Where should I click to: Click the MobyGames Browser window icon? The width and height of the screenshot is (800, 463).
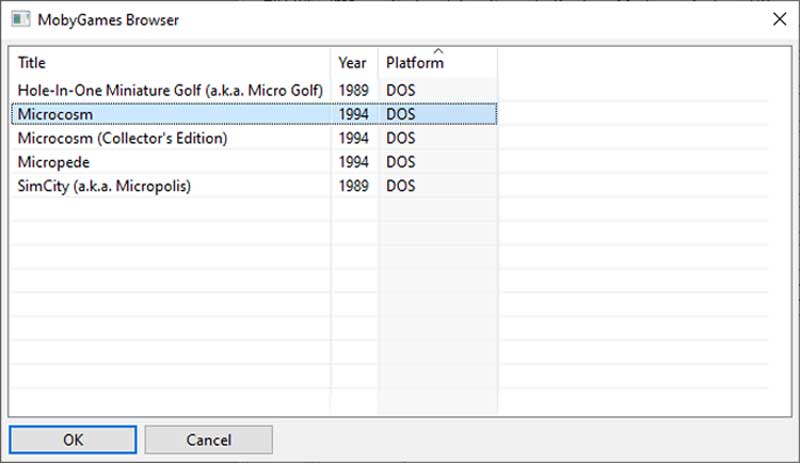(x=20, y=19)
